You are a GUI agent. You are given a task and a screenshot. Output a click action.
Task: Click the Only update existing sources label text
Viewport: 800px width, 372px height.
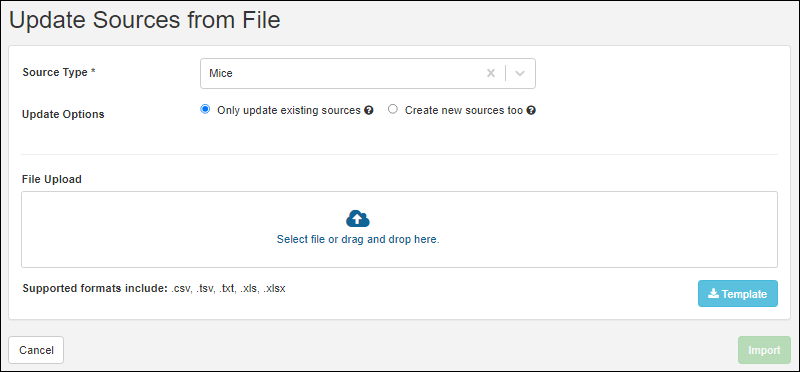289,110
